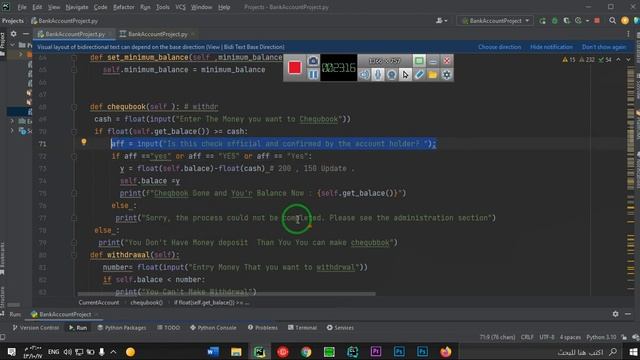Stop recording with the red square button
Screen dimensions: 640x360
click(x=294, y=68)
